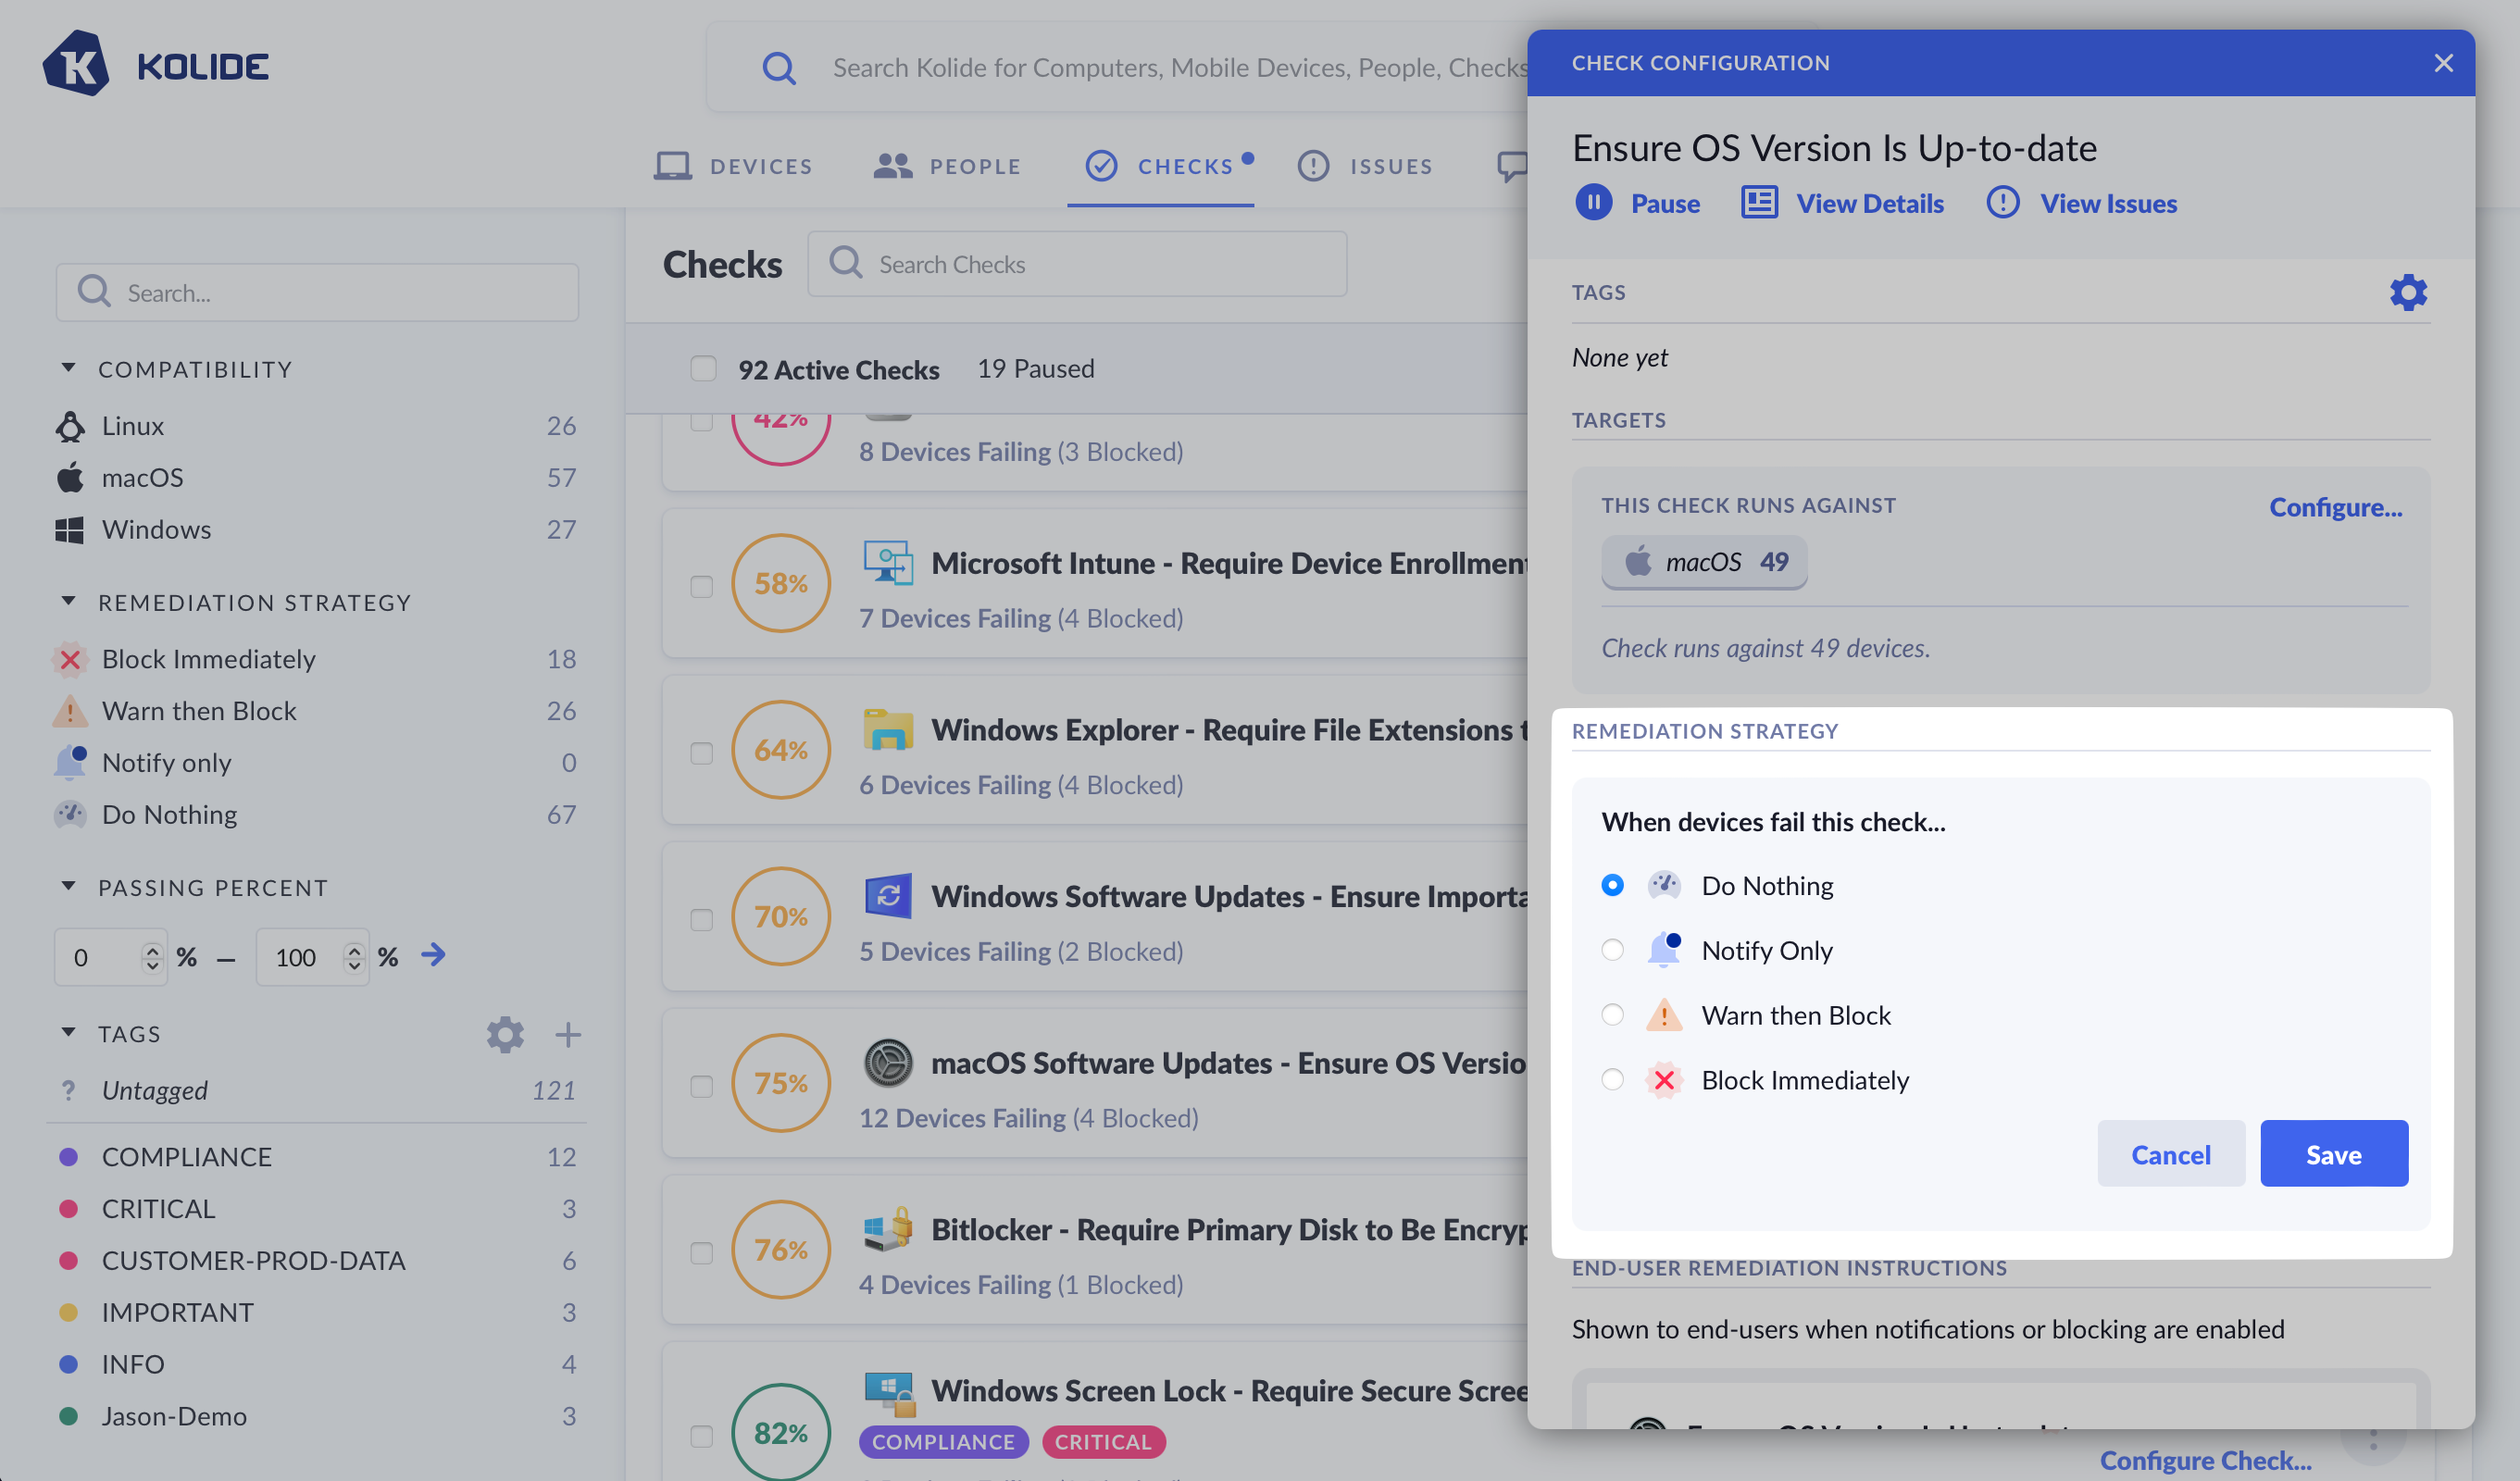Screen dimensions: 2520x1481
Task: Click the Configure... targets link
Action: (x=2335, y=507)
